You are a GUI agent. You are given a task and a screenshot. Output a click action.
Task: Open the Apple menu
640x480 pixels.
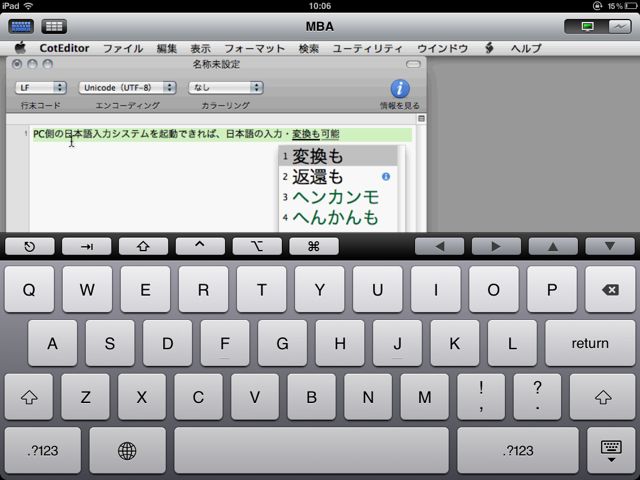click(x=20, y=48)
